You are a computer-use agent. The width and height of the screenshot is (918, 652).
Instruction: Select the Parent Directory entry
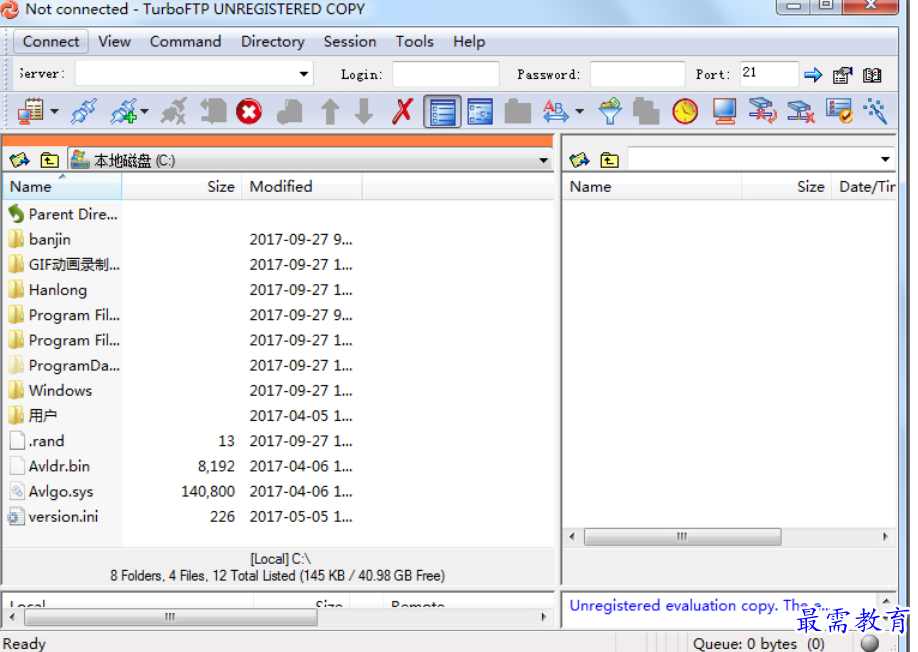pyautogui.click(x=63, y=214)
